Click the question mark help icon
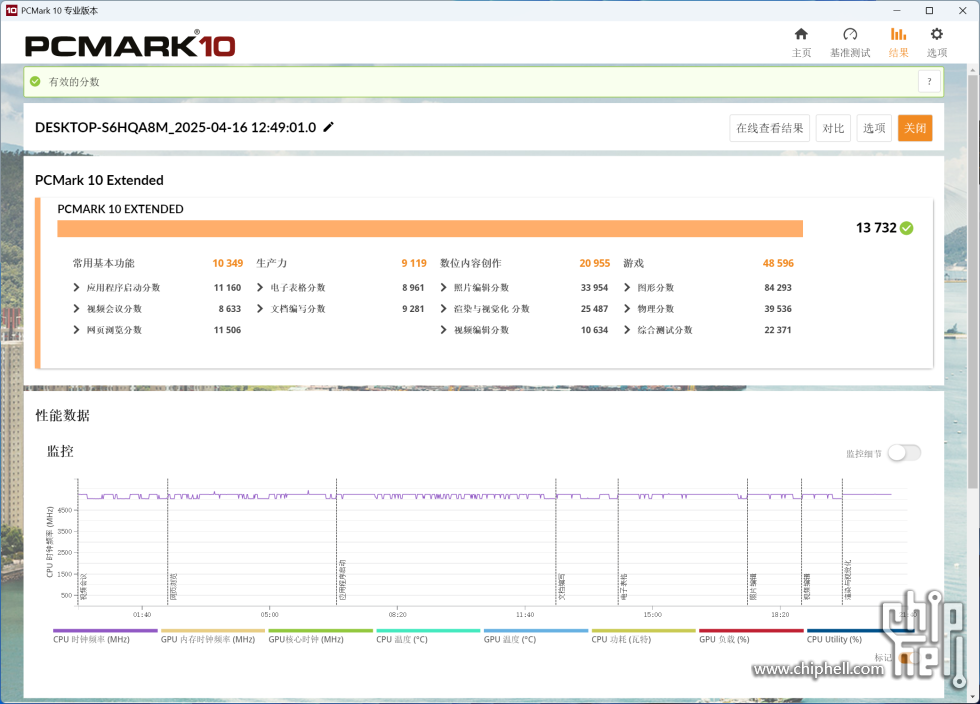Viewport: 980px width, 704px height. tap(929, 81)
